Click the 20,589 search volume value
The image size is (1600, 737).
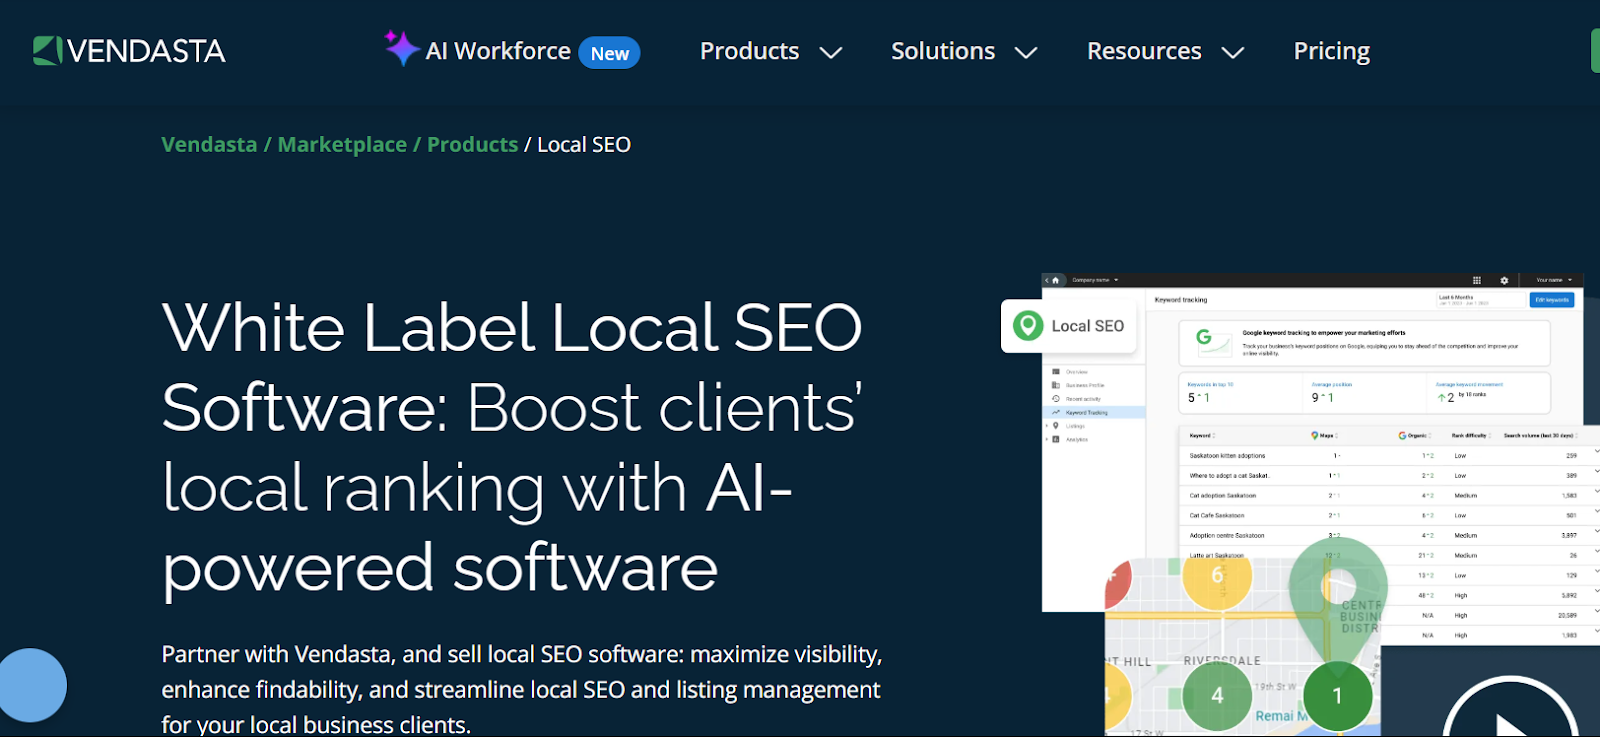click(x=1567, y=616)
